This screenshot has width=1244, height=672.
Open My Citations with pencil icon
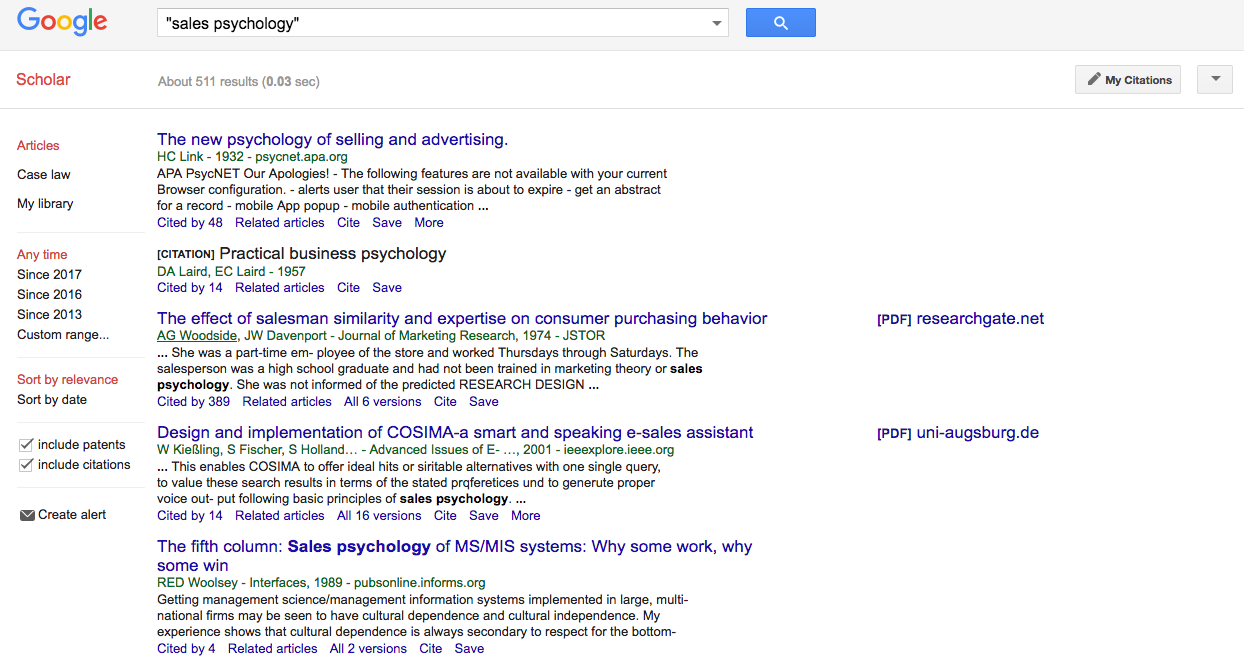pyautogui.click(x=1128, y=80)
